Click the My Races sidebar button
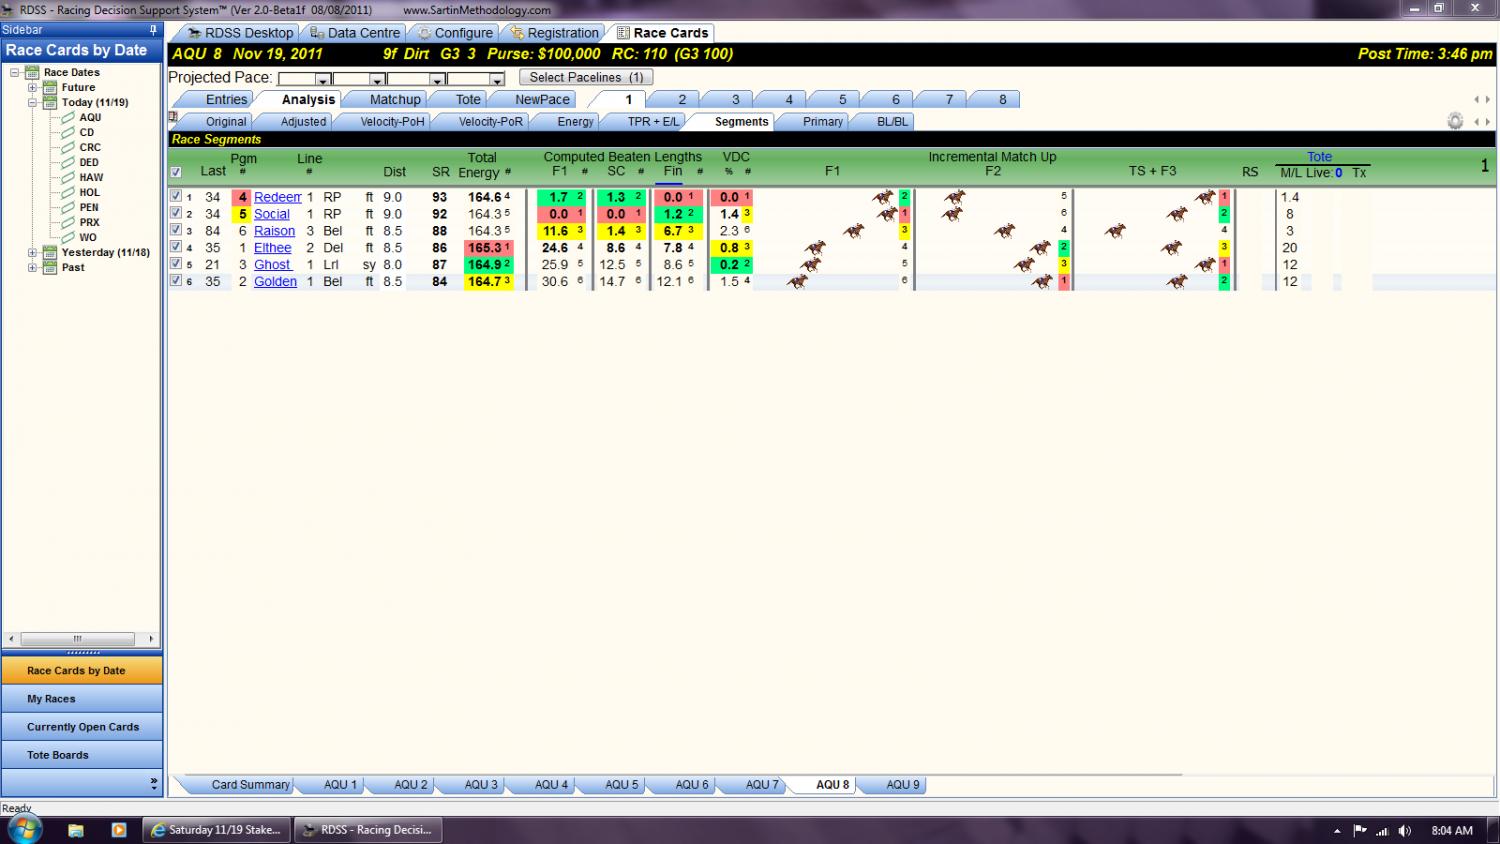Screen dimensions: 1500x844 pos(82,698)
